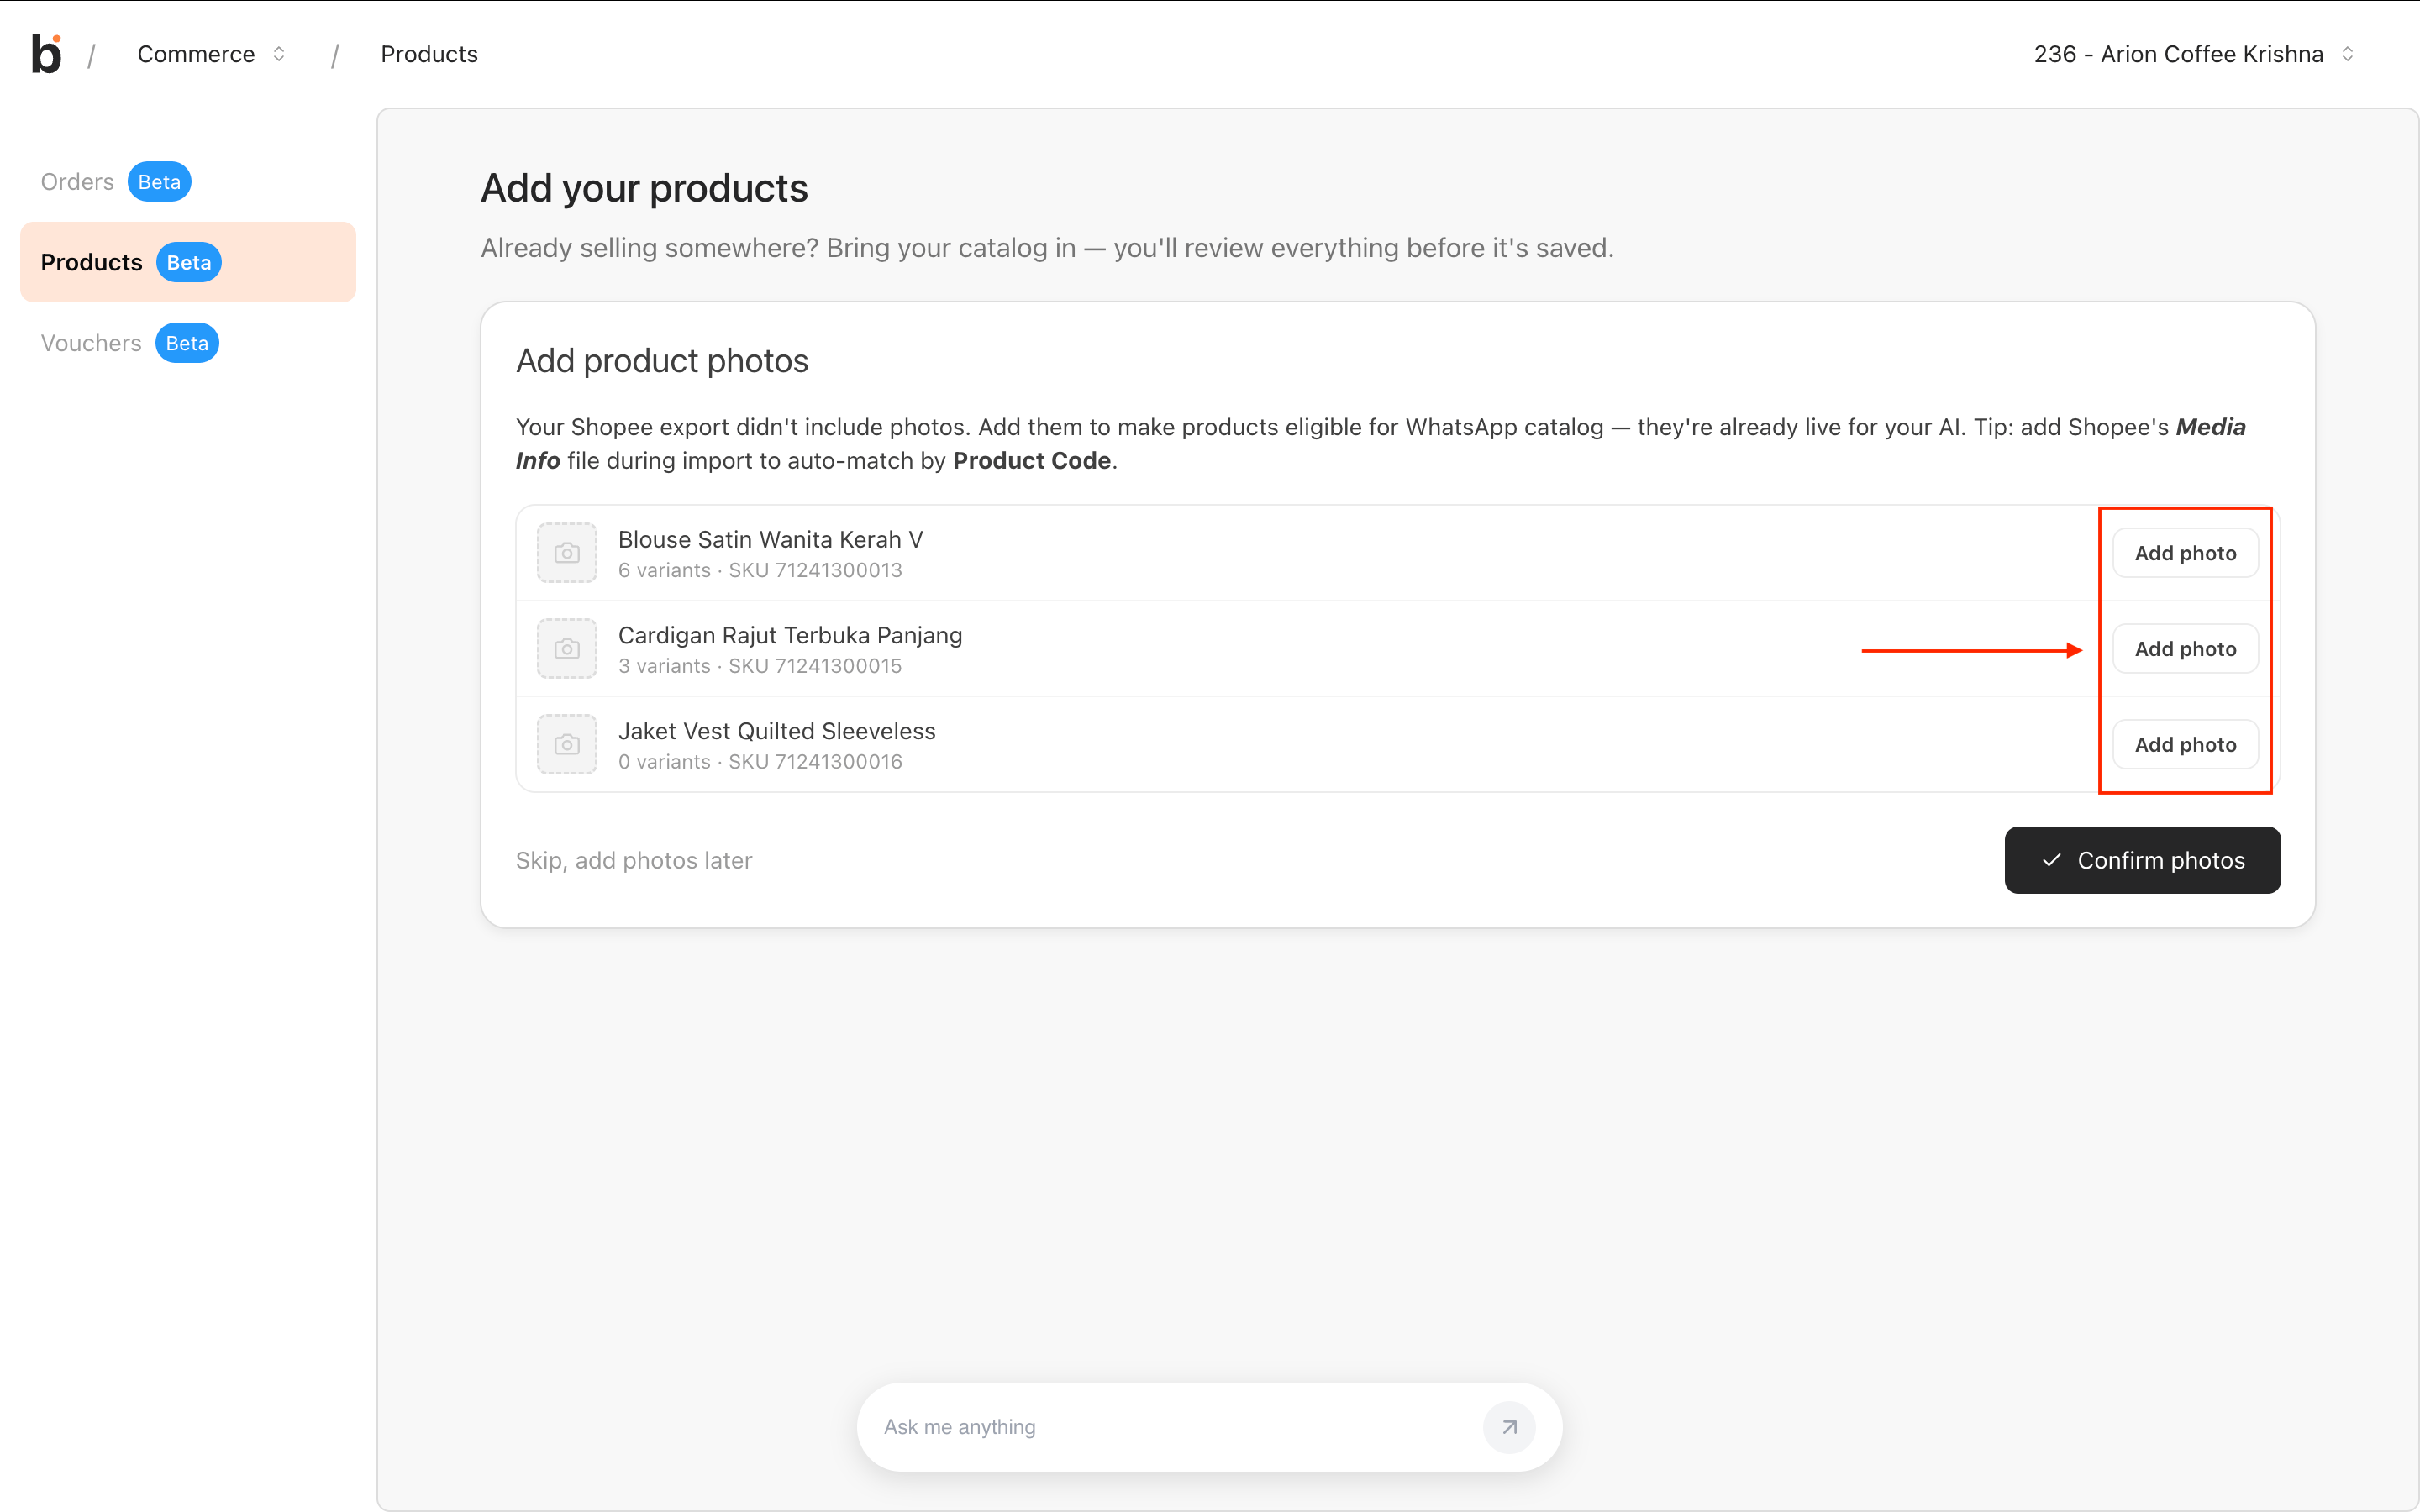Image resolution: width=2420 pixels, height=1512 pixels.
Task: Click the send arrow icon in chat box
Action: 1510,1427
